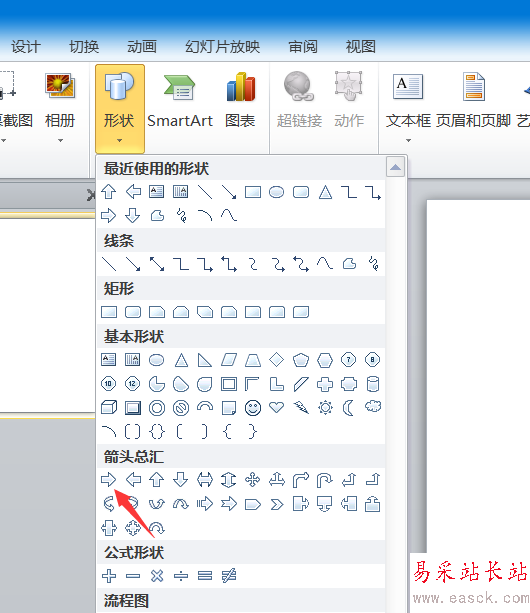Select lightning bolt shape
Viewport: 530px width, 613px height.
coord(301,408)
